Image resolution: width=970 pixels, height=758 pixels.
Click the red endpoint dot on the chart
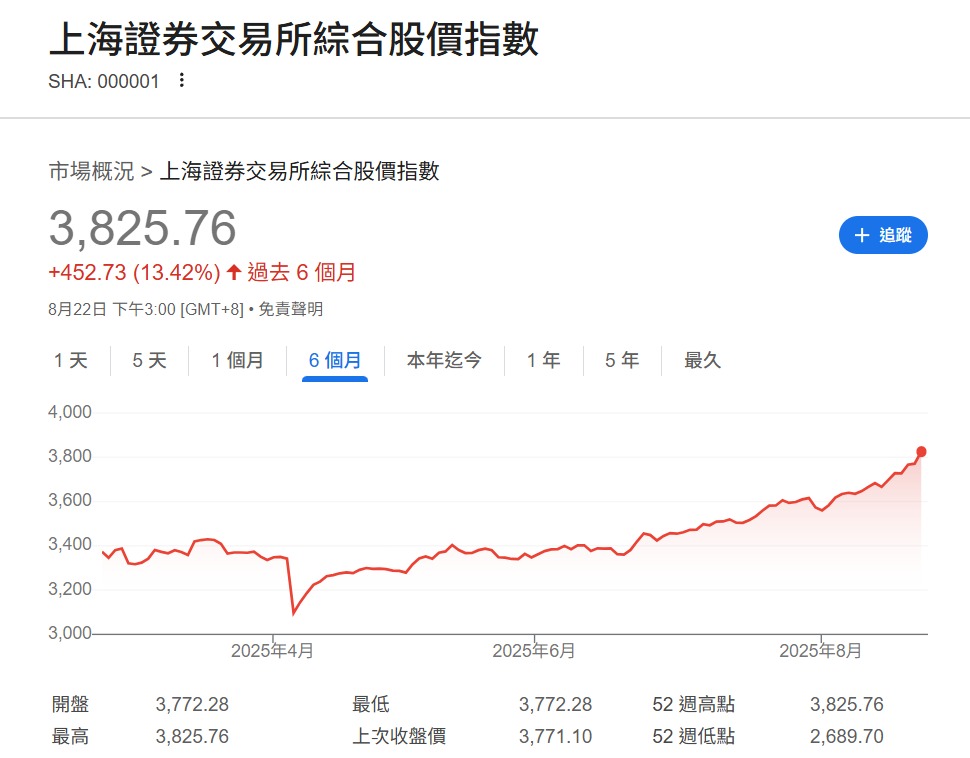click(921, 452)
